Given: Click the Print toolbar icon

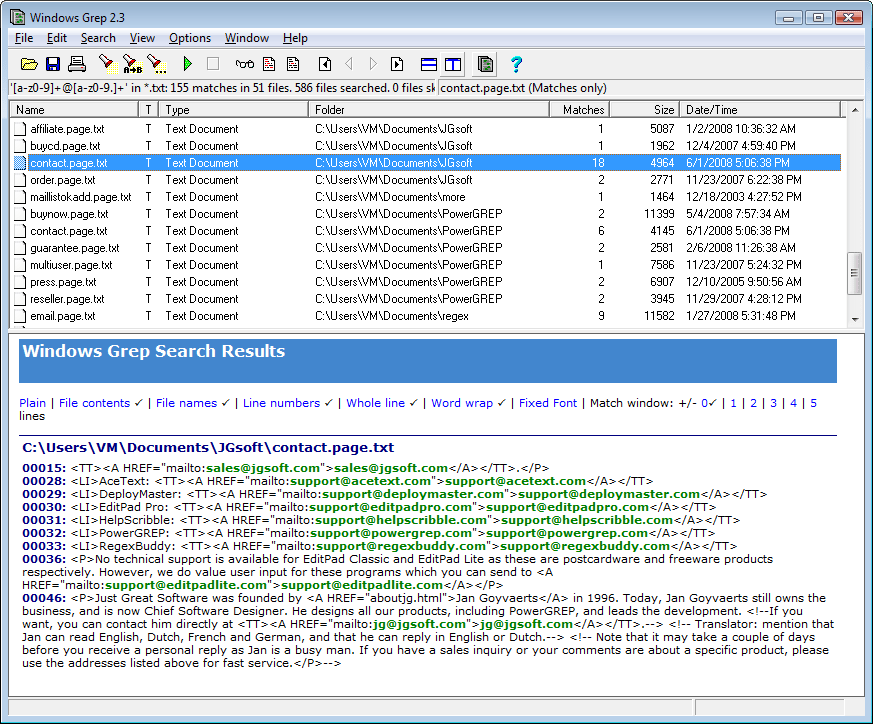Looking at the screenshot, I should (x=78, y=63).
